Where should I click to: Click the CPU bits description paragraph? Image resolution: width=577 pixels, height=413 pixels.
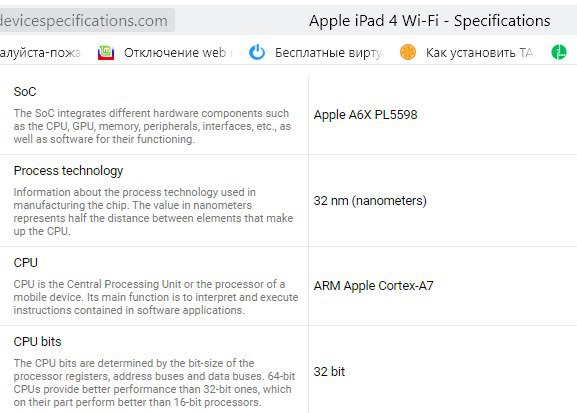coord(155,383)
